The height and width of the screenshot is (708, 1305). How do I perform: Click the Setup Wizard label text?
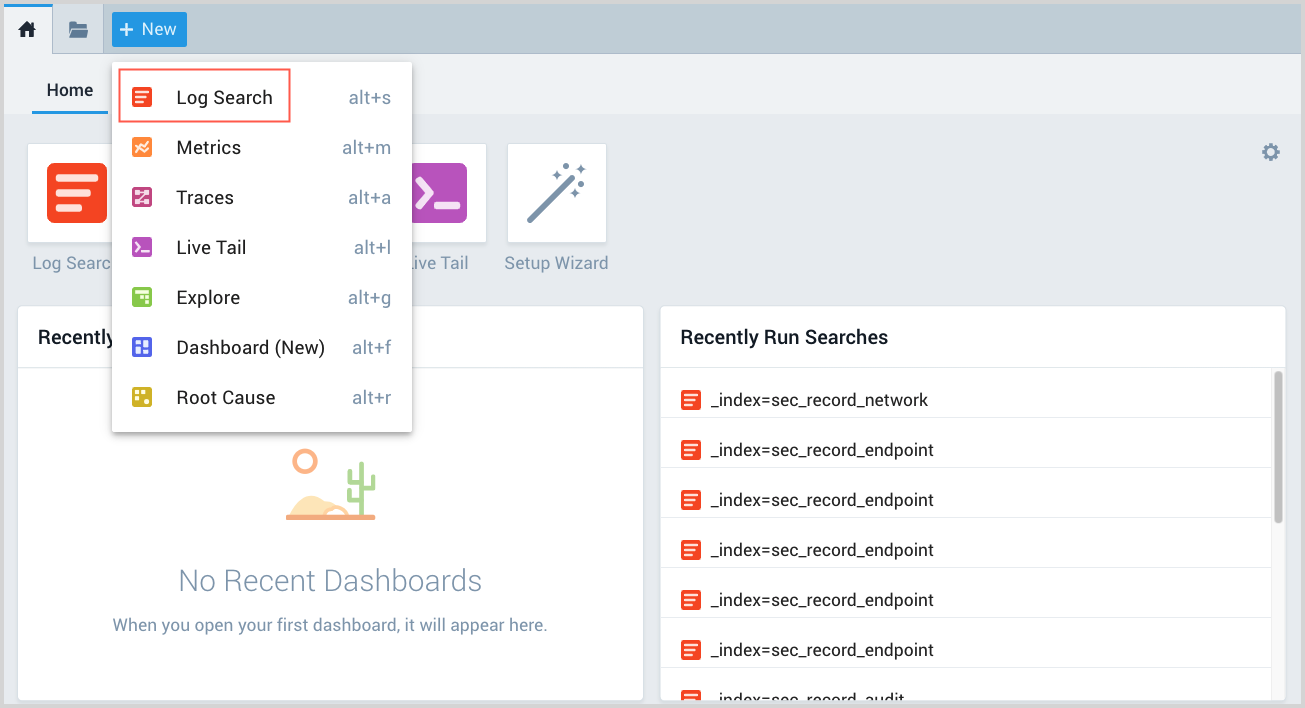[556, 263]
